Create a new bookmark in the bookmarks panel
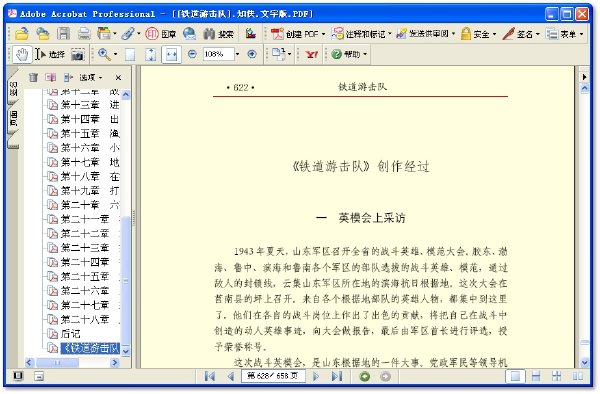The height and width of the screenshot is (394, 600). click(51, 78)
